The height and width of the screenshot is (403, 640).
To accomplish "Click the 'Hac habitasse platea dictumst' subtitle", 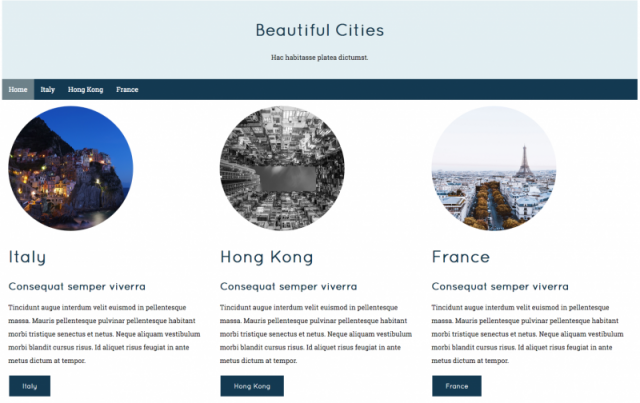I will click(x=319, y=57).
